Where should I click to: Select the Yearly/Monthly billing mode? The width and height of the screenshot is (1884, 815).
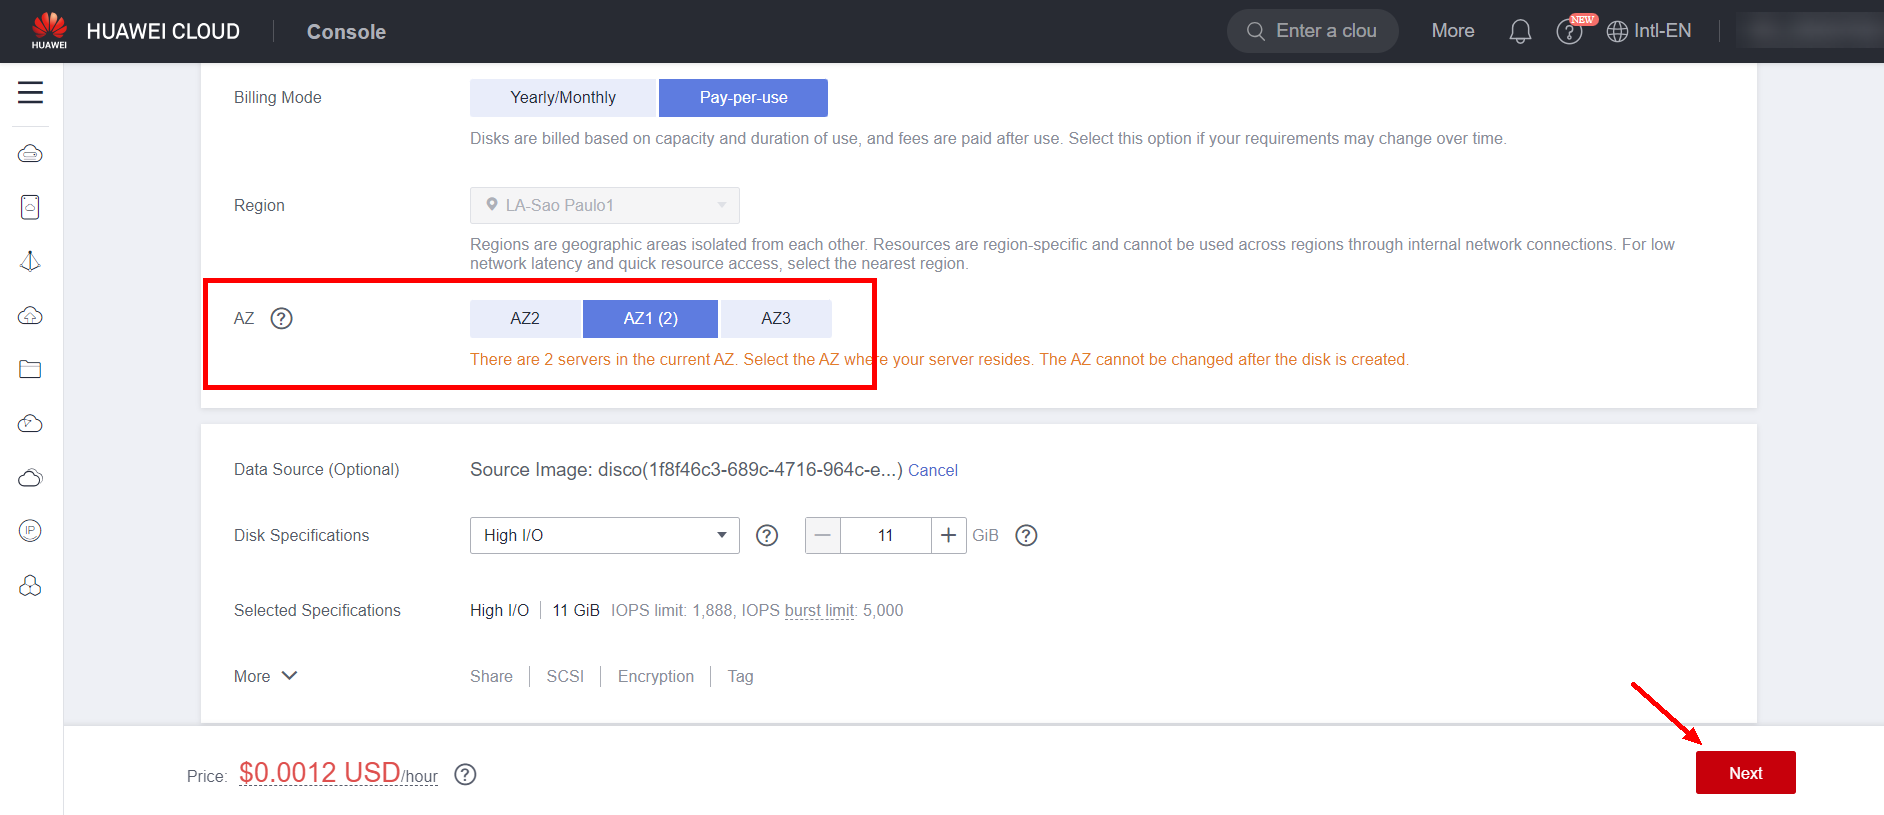[x=563, y=98]
